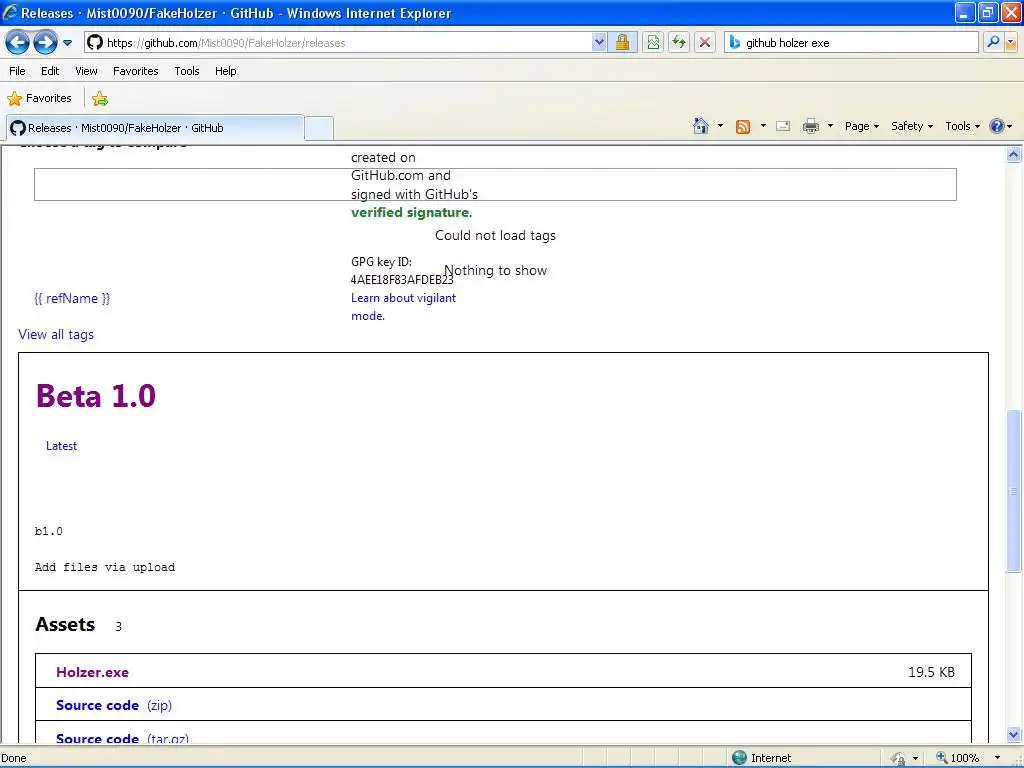Click the Refresh page icon
The width and height of the screenshot is (1024, 768).
tap(679, 43)
